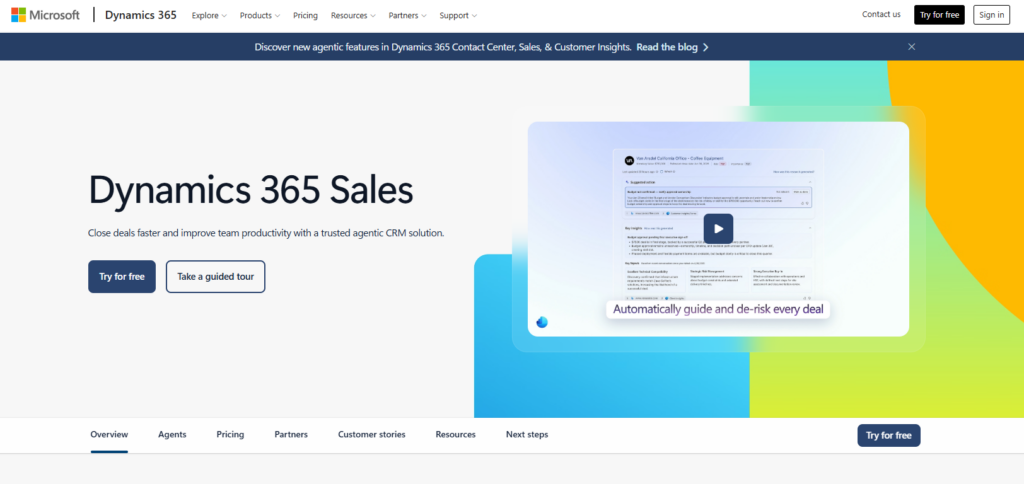The height and width of the screenshot is (484, 1024).
Task: Click the black Try for free header button
Action: tap(939, 15)
